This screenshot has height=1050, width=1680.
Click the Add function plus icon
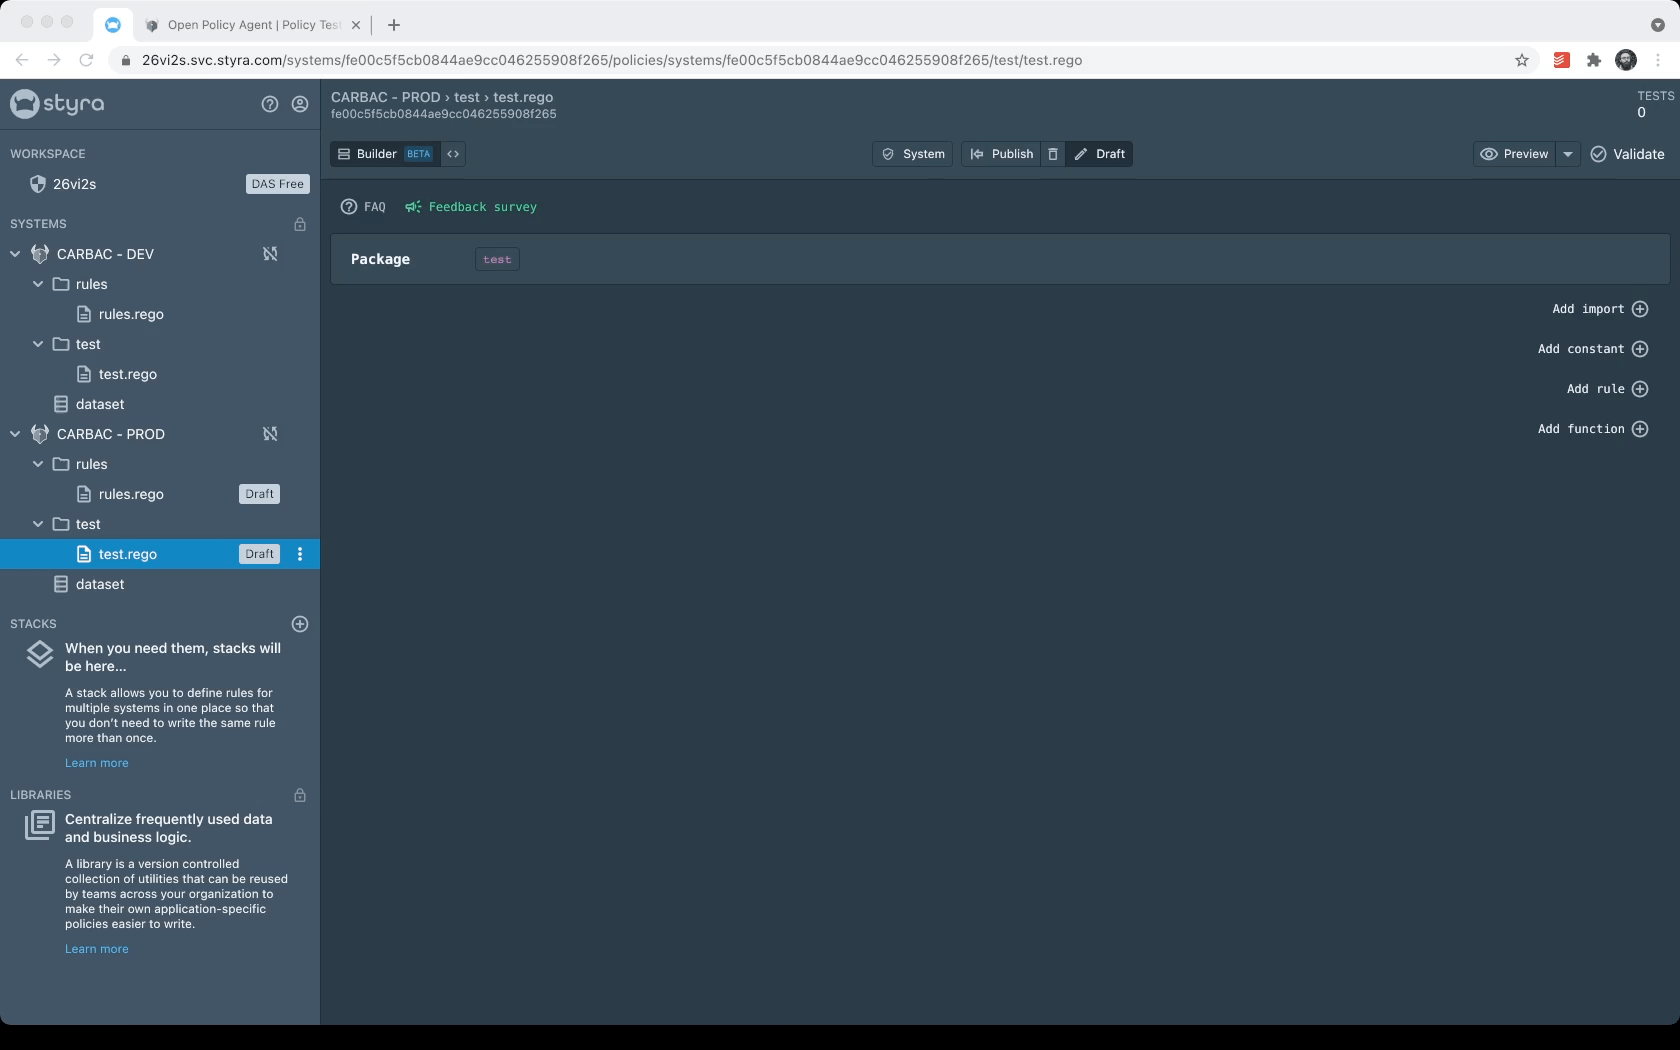point(1640,429)
